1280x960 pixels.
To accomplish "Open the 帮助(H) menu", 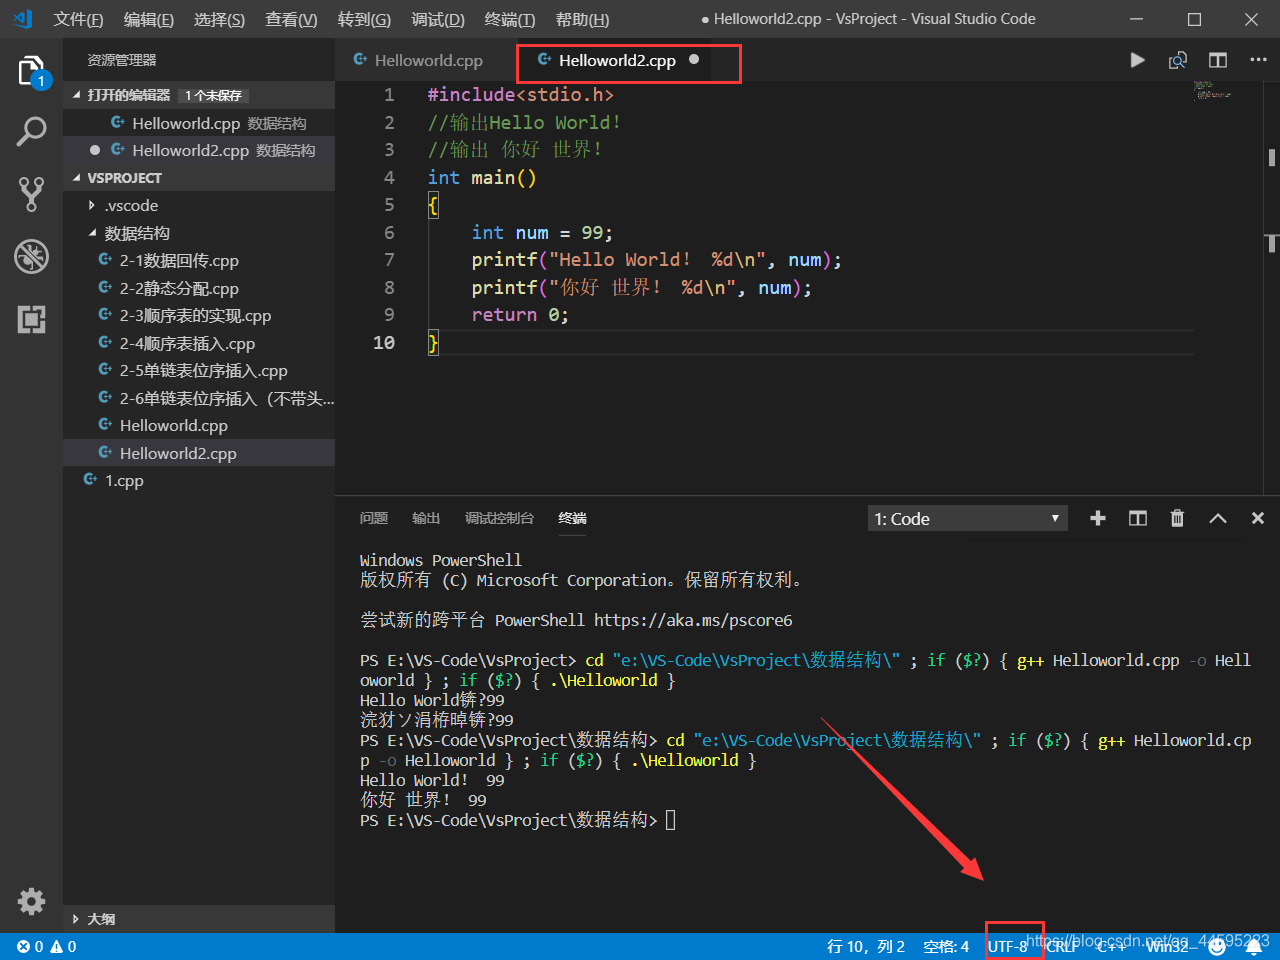I will [582, 19].
